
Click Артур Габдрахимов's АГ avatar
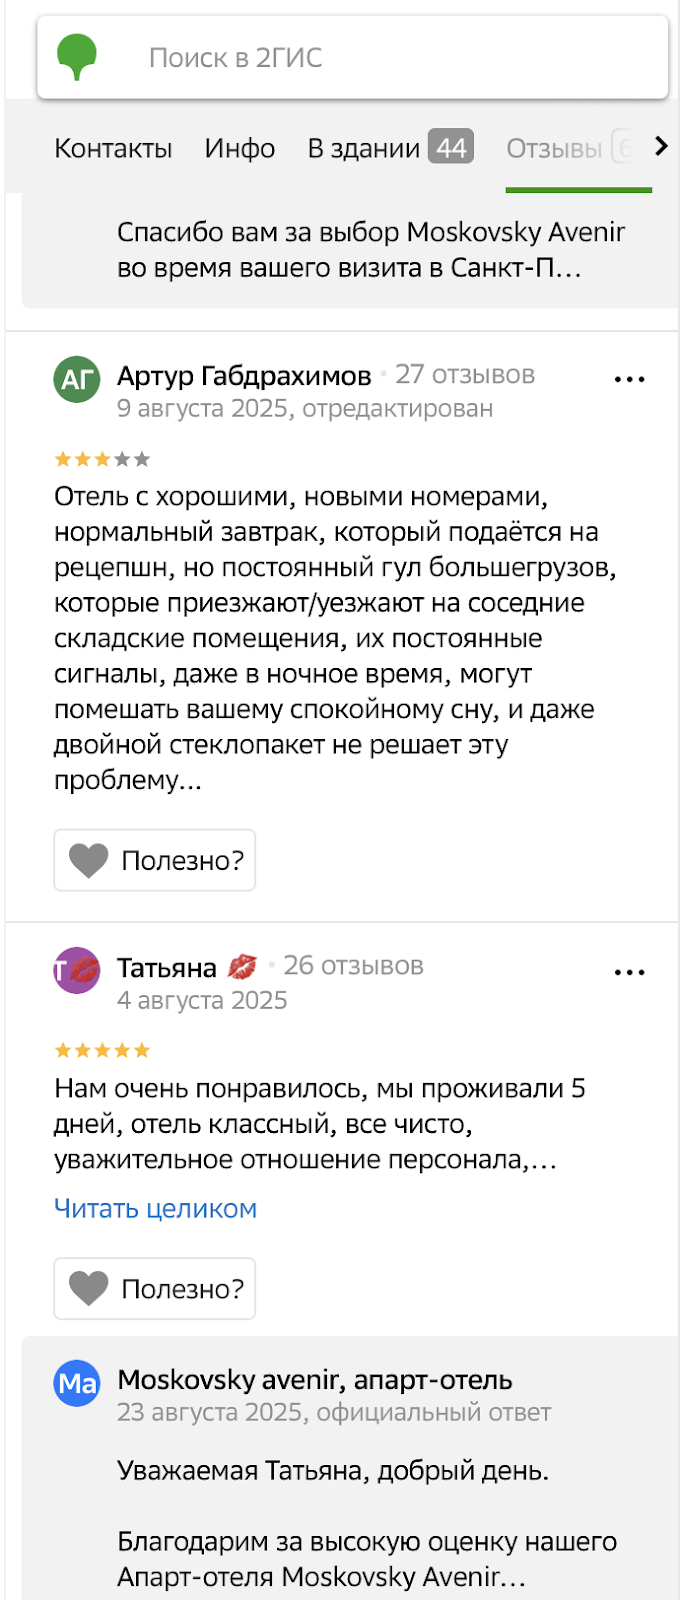tap(76, 379)
